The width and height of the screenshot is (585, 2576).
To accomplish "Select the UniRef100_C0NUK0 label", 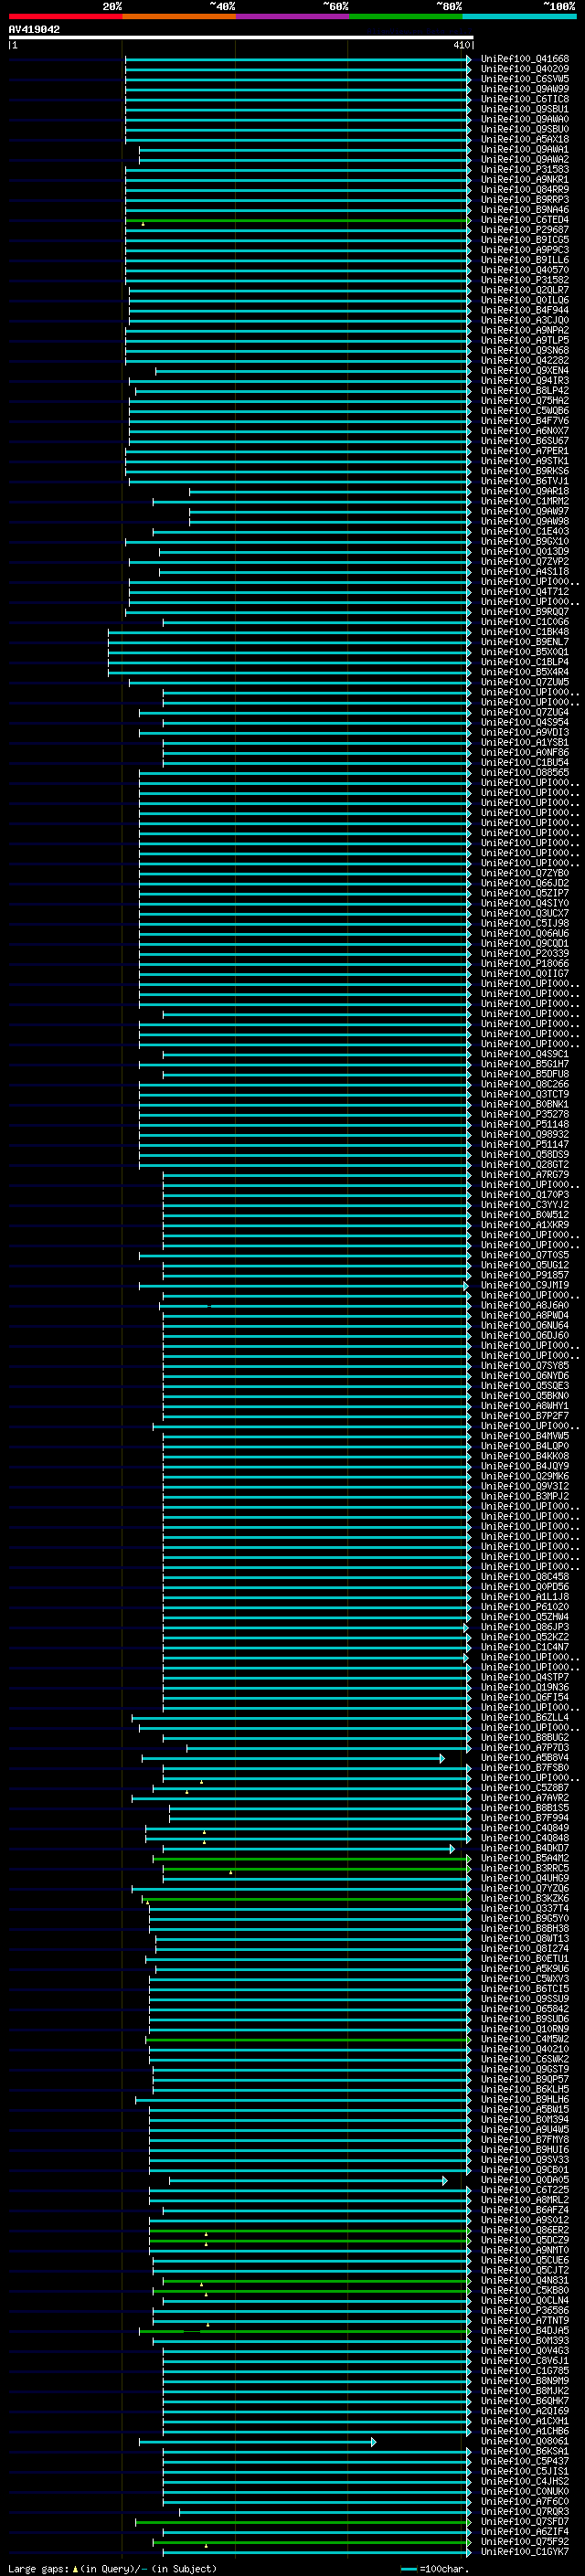I will 525,2492.
